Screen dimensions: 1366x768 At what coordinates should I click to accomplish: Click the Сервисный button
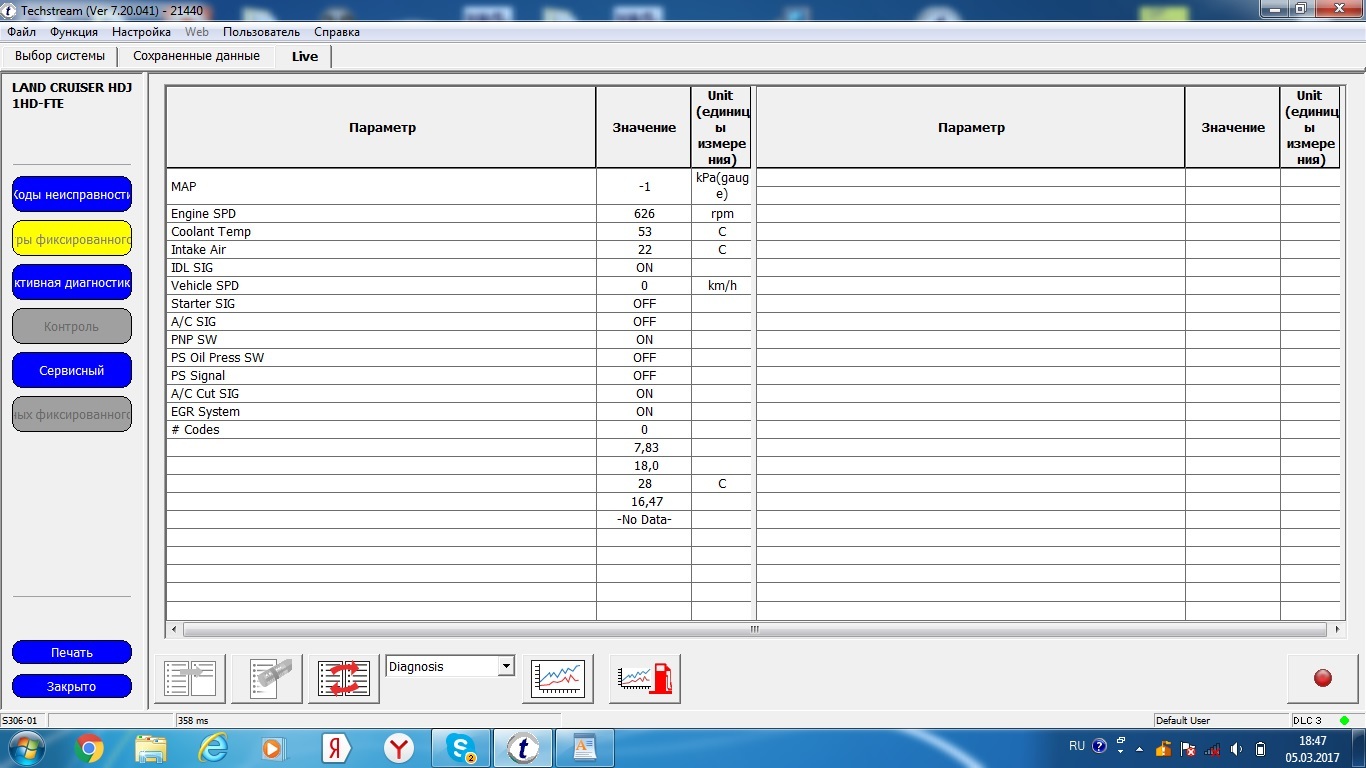click(72, 370)
